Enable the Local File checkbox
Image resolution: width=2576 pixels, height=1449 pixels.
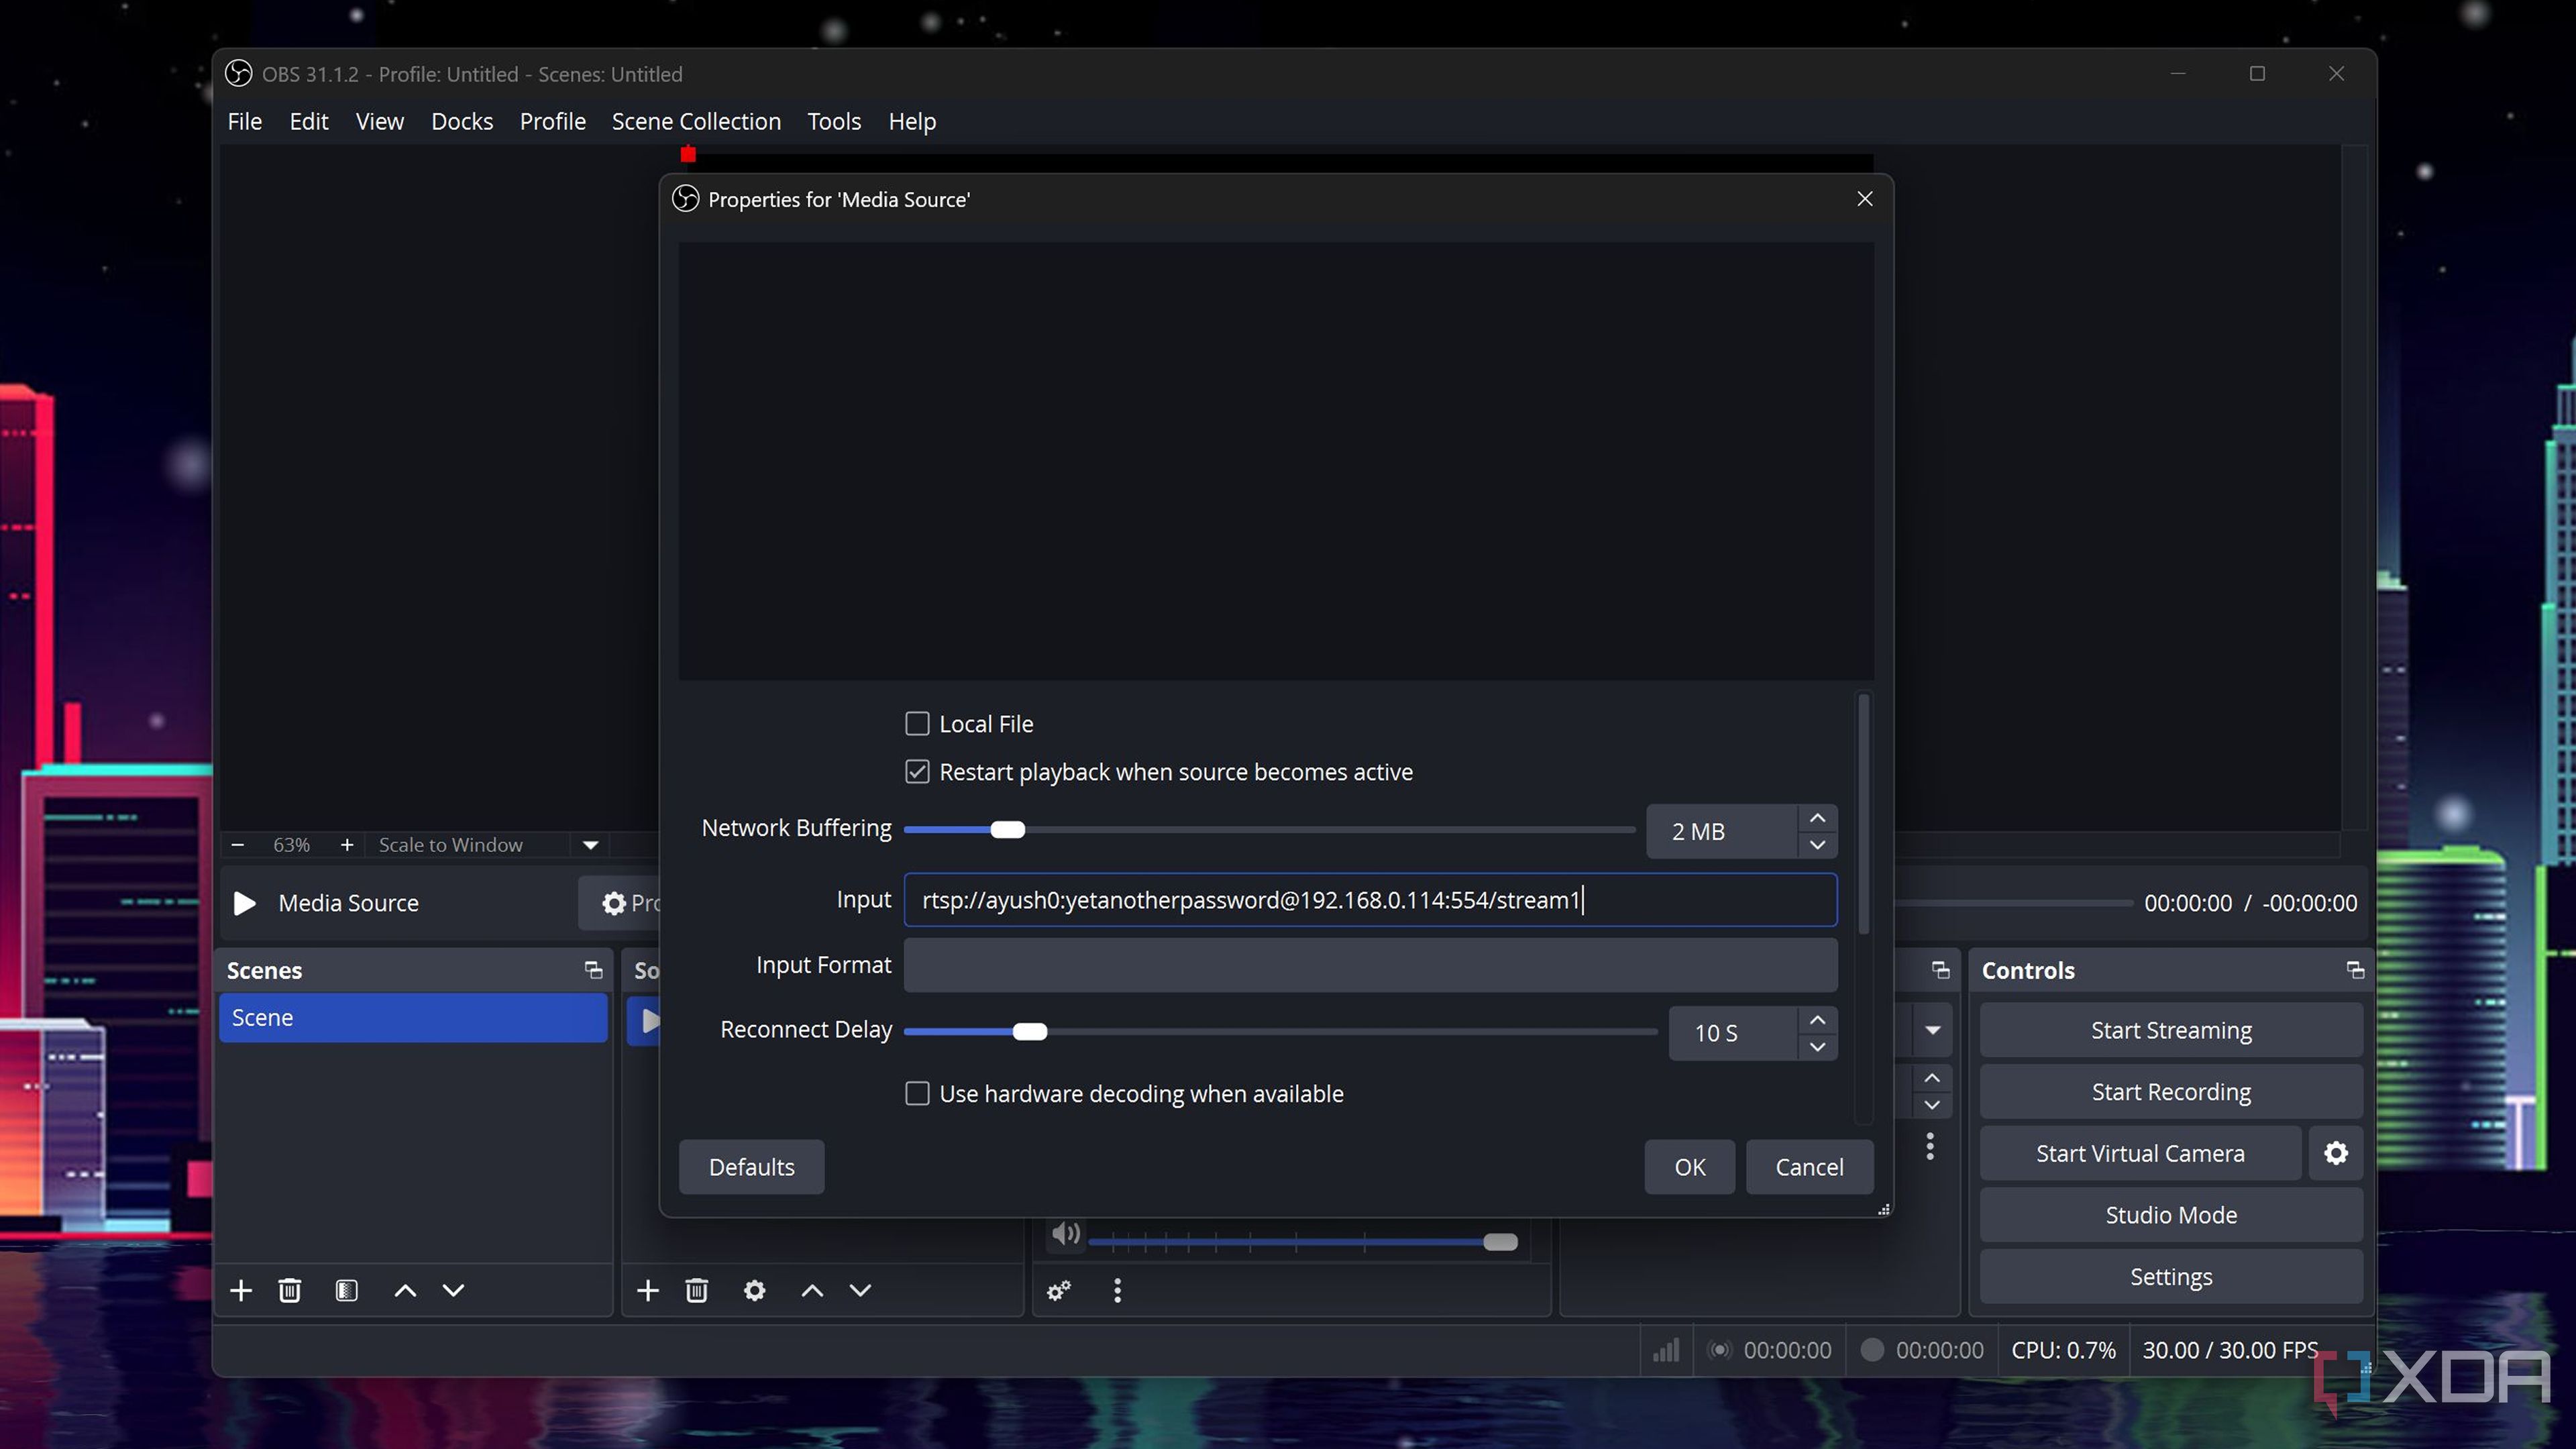pyautogui.click(x=917, y=723)
